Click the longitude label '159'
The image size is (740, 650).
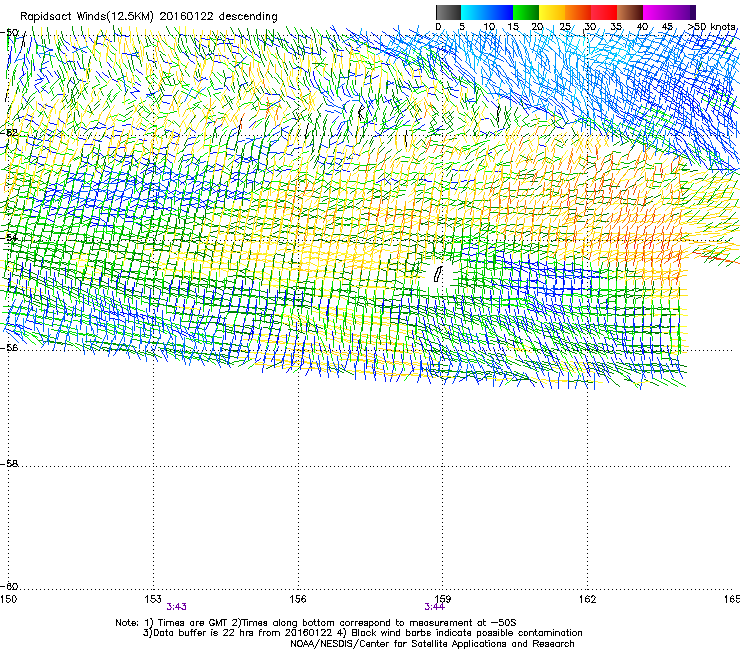(x=443, y=599)
